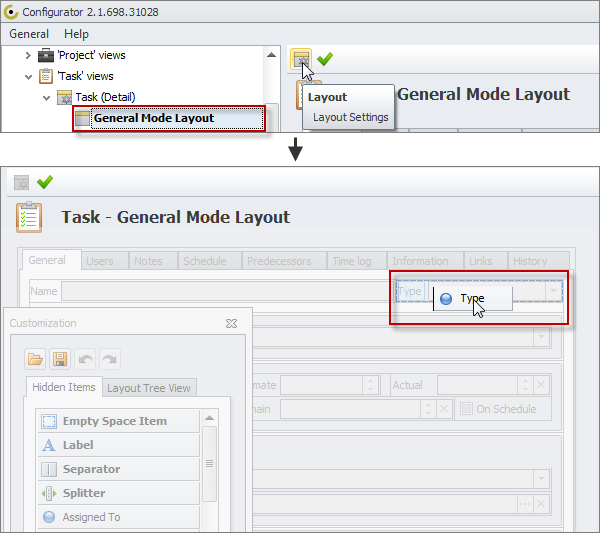The width and height of the screenshot is (600, 533).
Task: Click the green checkmark apply icon in top toolbar
Action: [325, 60]
